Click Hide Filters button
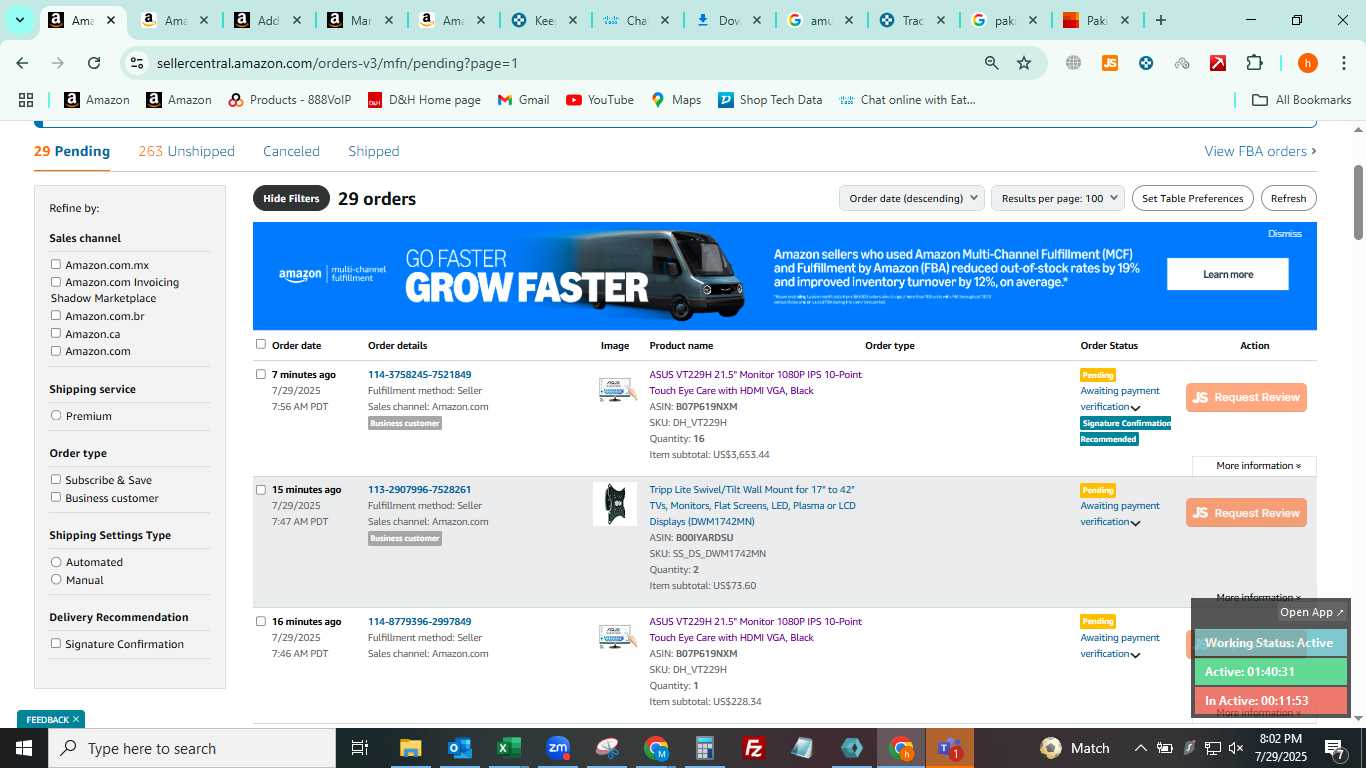Viewport: 1366px width, 768px height. [x=291, y=198]
